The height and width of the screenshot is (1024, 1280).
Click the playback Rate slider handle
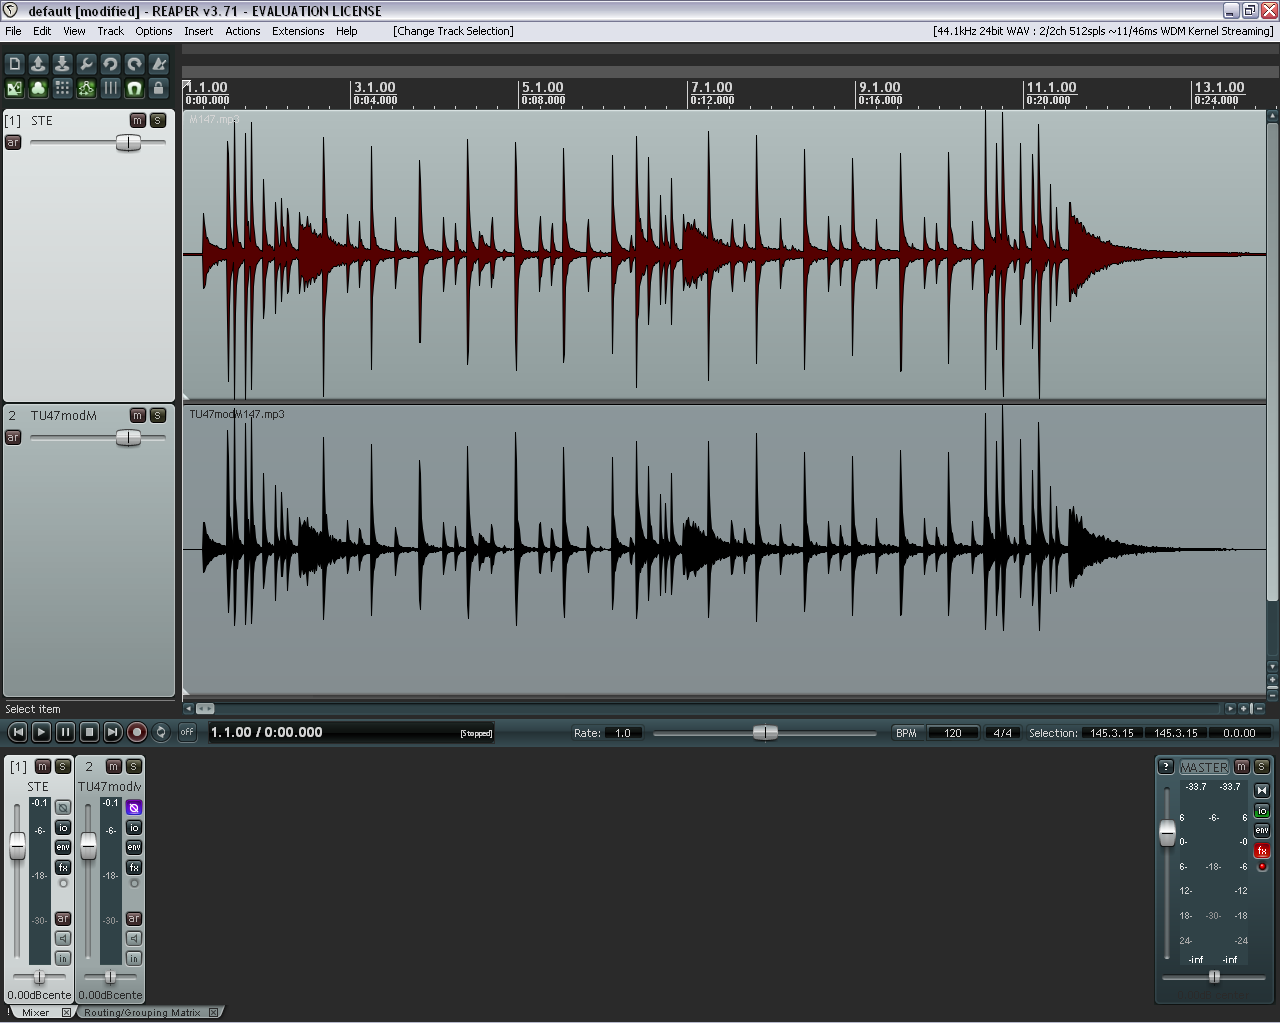point(765,733)
